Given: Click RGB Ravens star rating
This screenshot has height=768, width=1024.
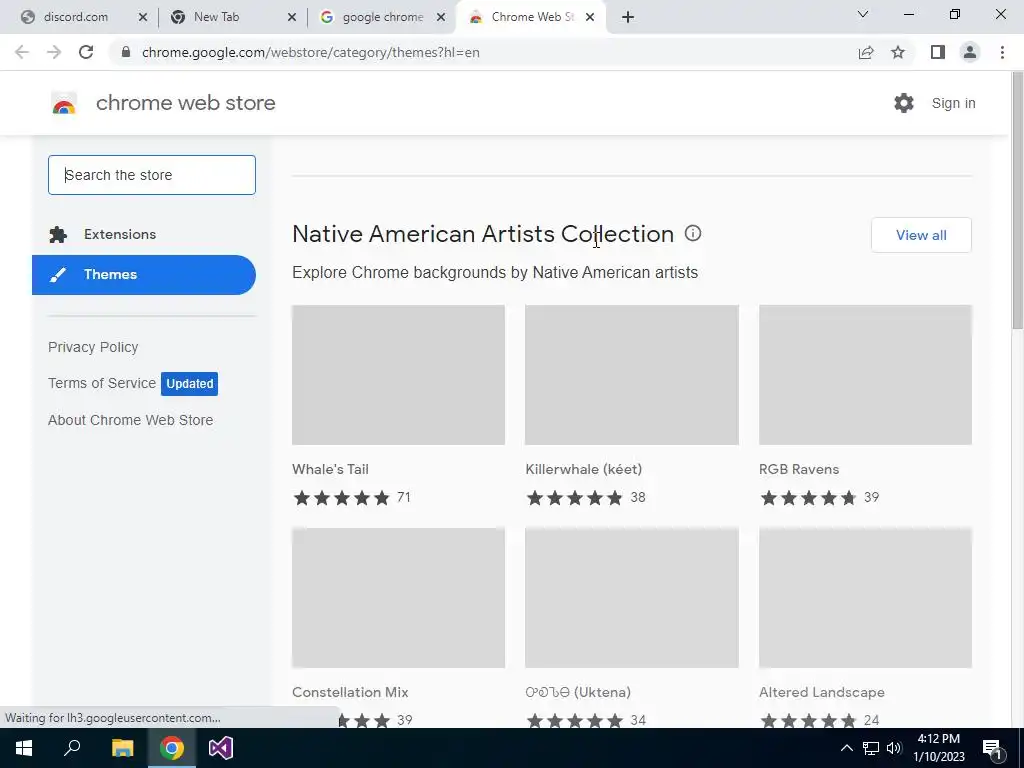Looking at the screenshot, I should pos(808,498).
